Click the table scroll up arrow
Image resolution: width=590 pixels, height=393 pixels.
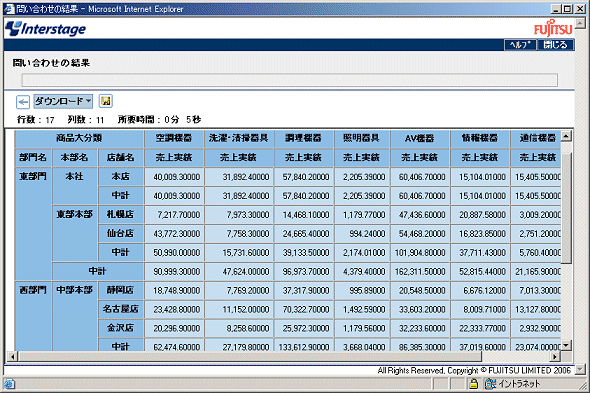point(566,136)
